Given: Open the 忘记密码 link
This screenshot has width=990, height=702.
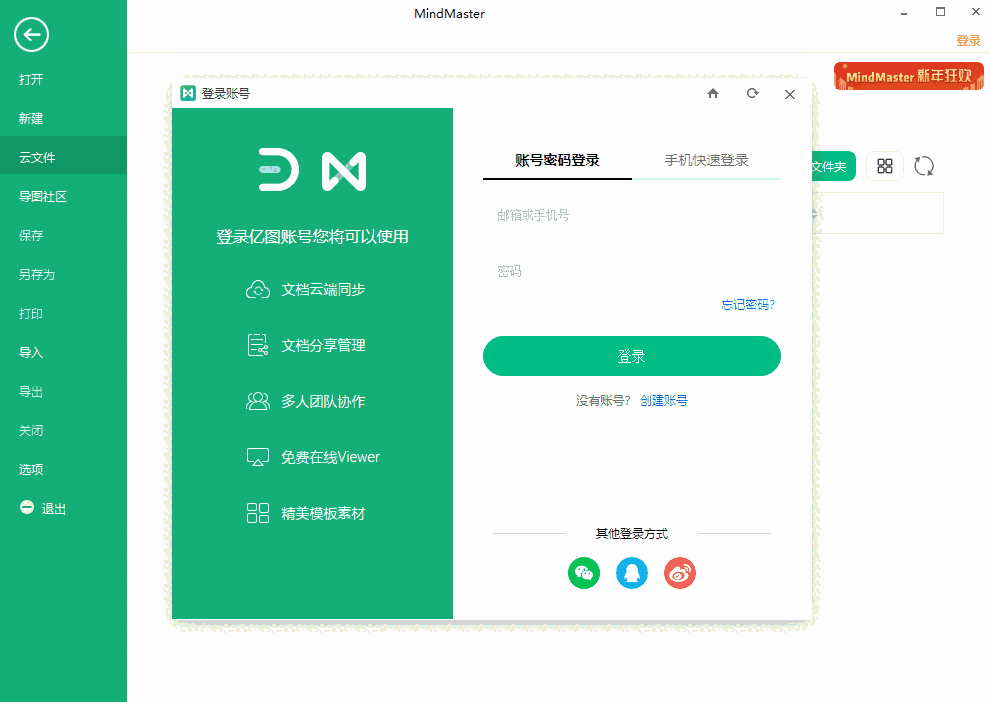Looking at the screenshot, I should click(x=747, y=304).
